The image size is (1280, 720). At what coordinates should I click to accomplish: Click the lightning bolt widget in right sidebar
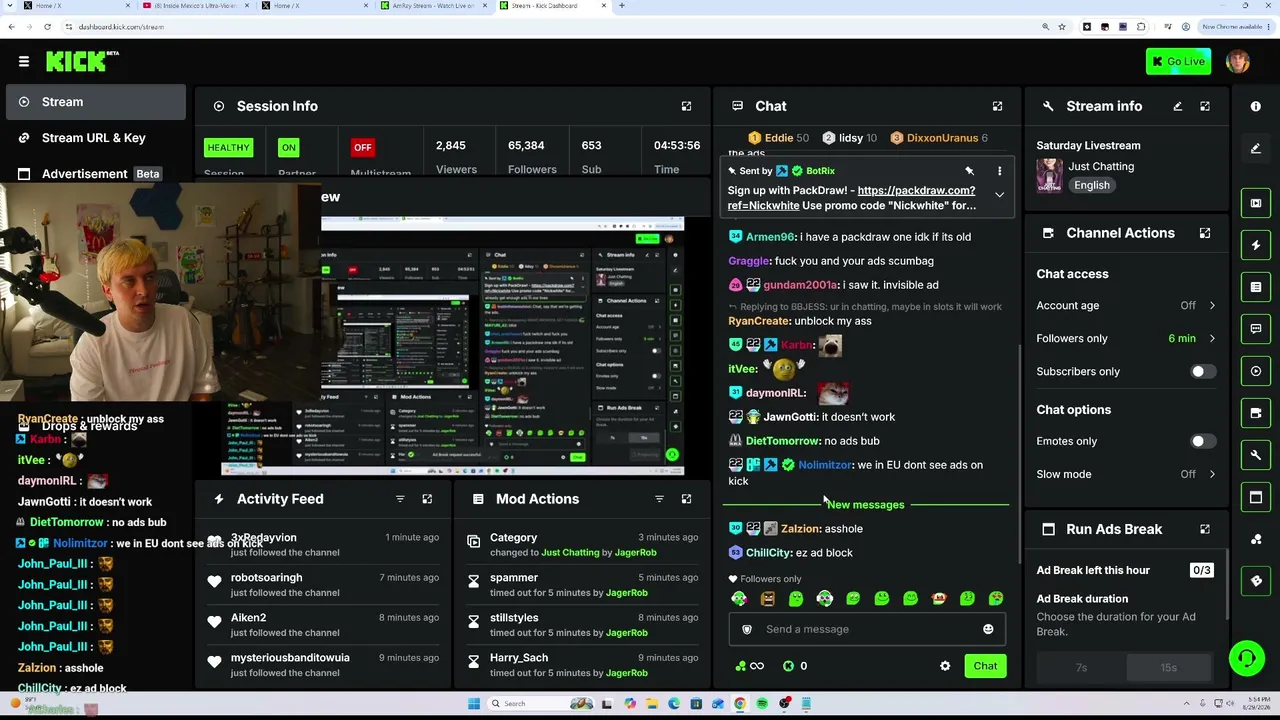(1256, 245)
